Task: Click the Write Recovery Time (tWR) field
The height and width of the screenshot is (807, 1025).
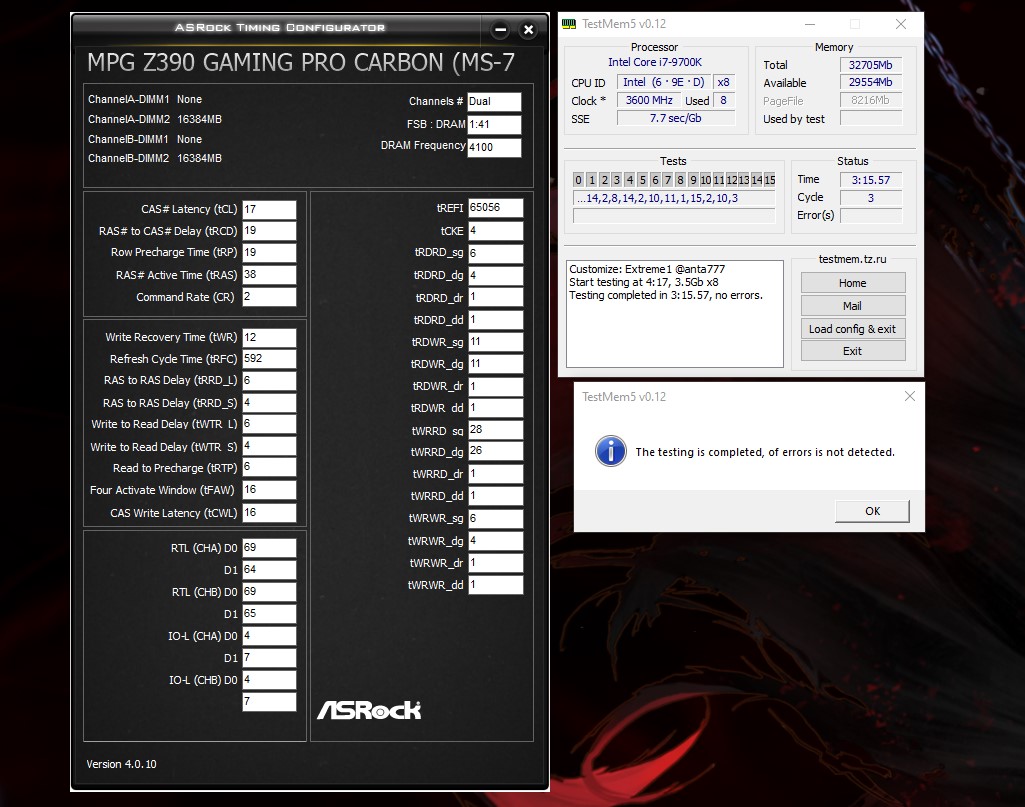Action: point(269,338)
